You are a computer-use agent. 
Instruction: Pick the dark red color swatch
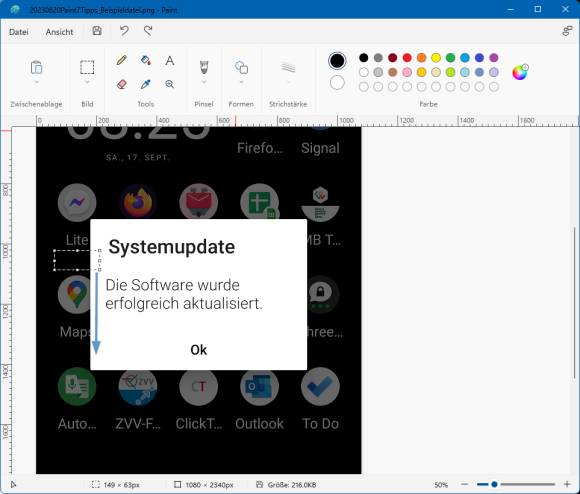[392, 58]
